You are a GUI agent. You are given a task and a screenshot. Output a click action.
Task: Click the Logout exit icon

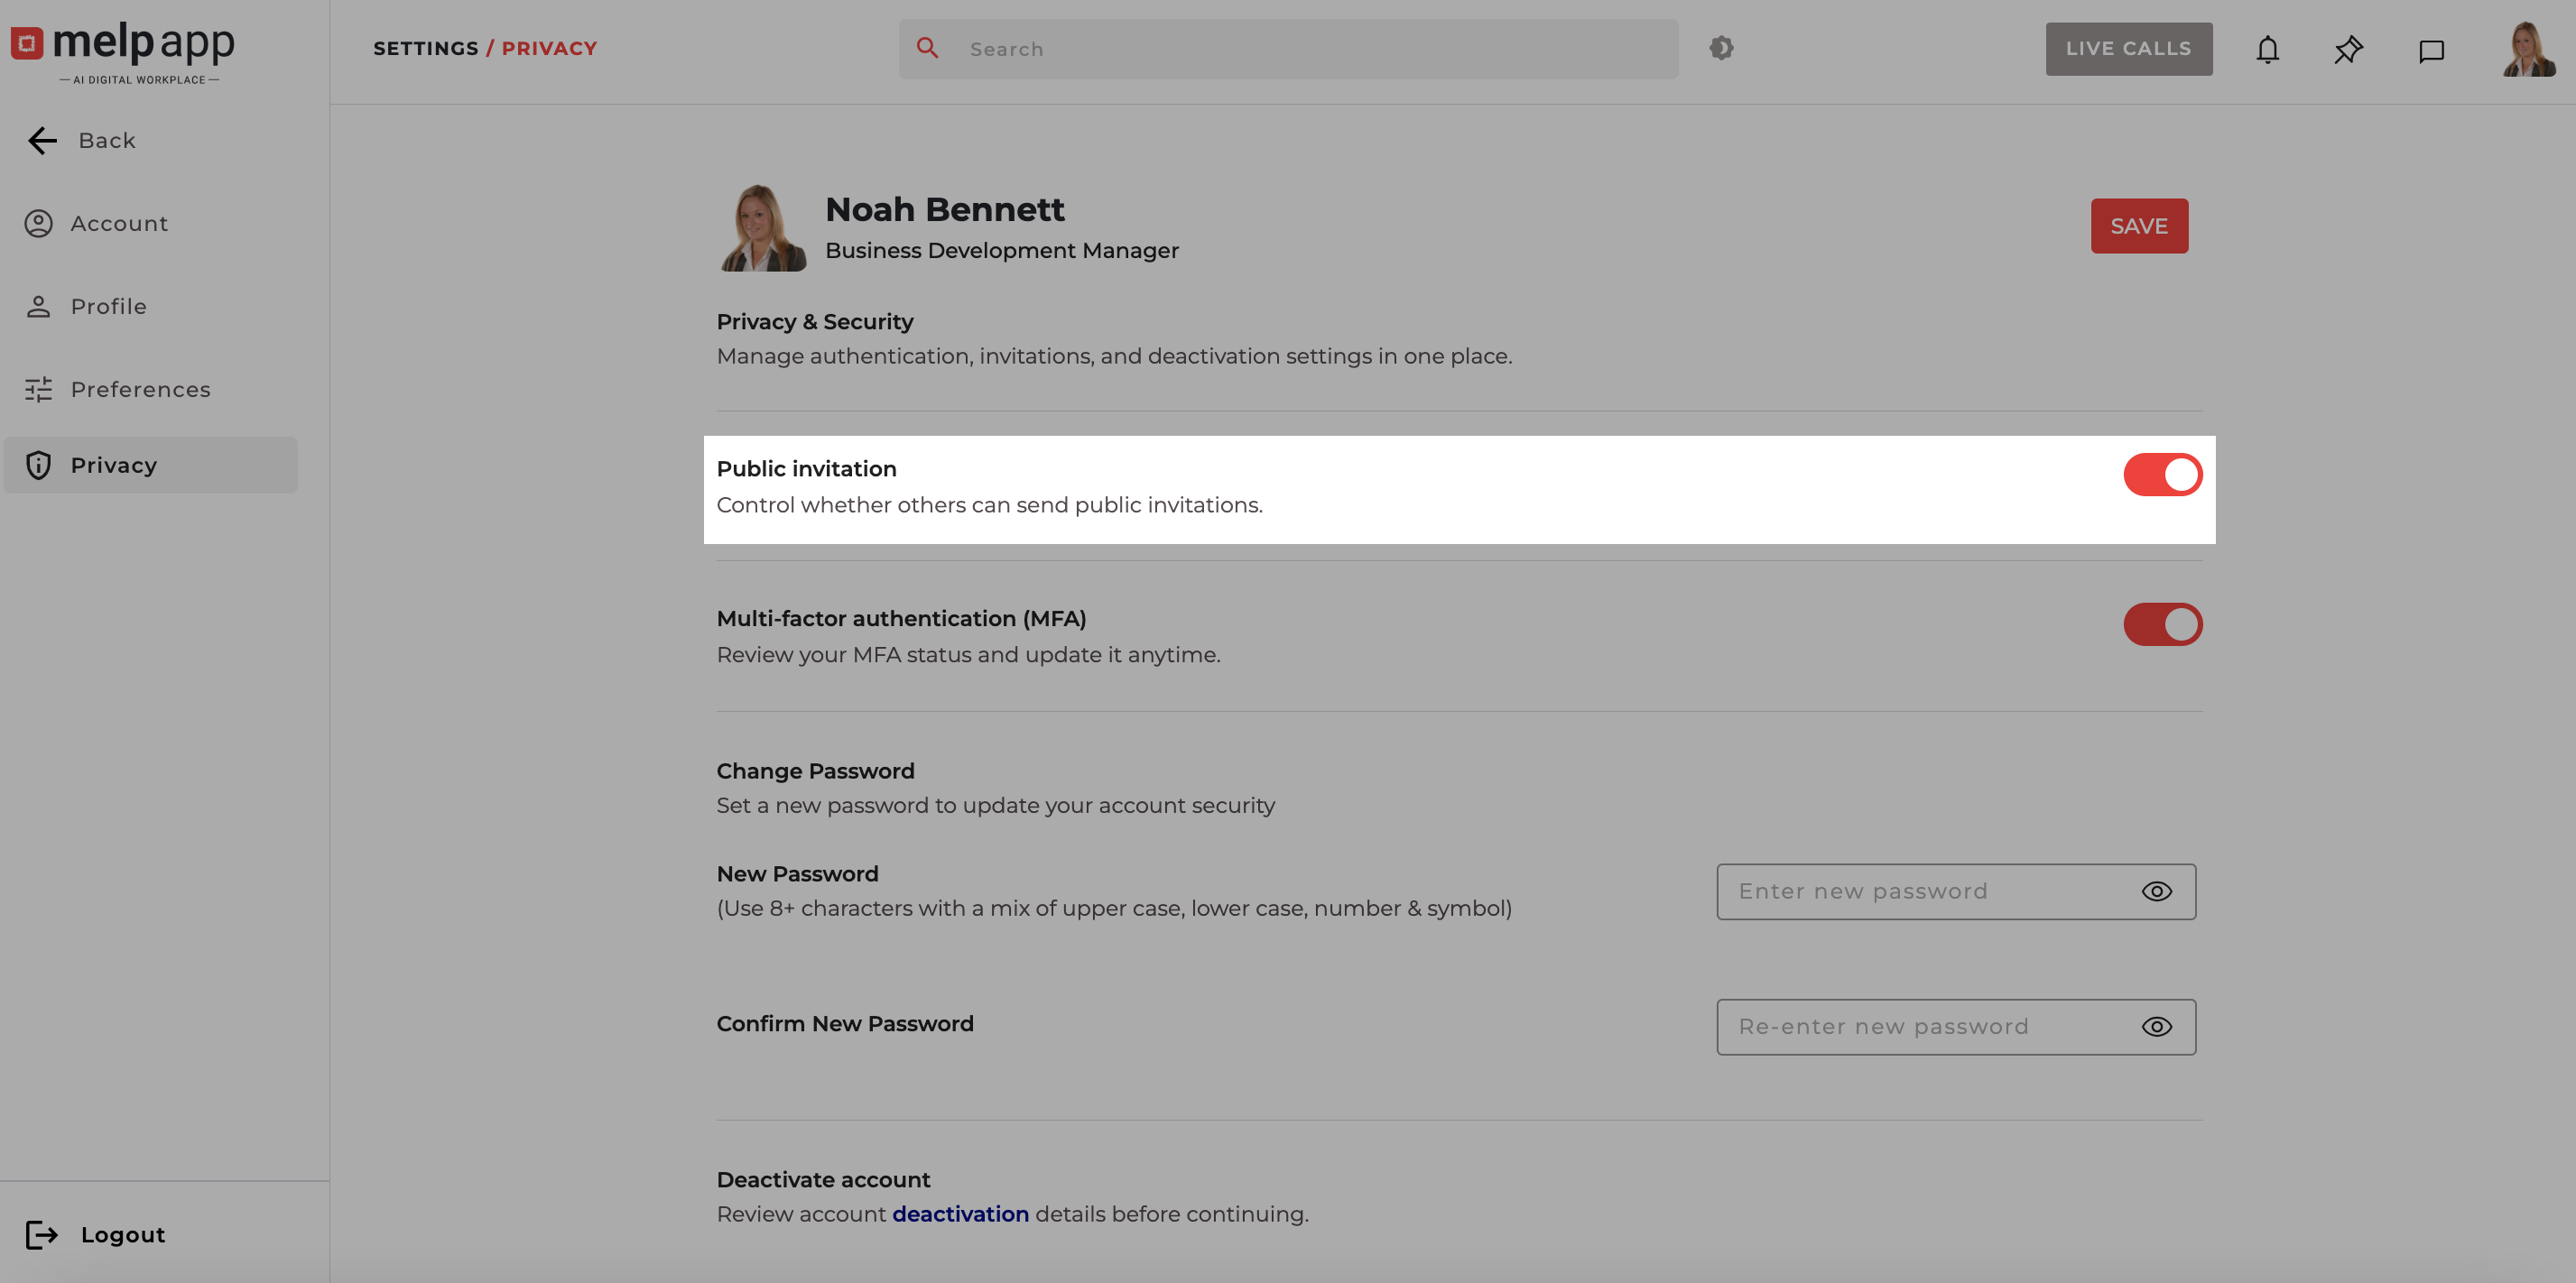click(41, 1235)
